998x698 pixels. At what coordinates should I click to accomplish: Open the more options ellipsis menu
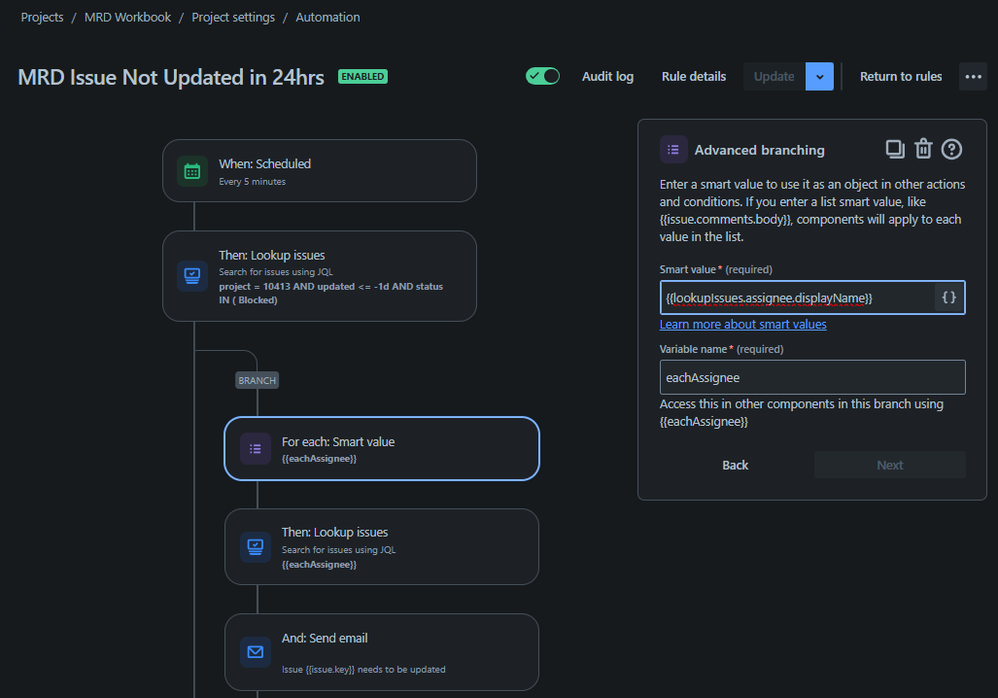click(972, 75)
